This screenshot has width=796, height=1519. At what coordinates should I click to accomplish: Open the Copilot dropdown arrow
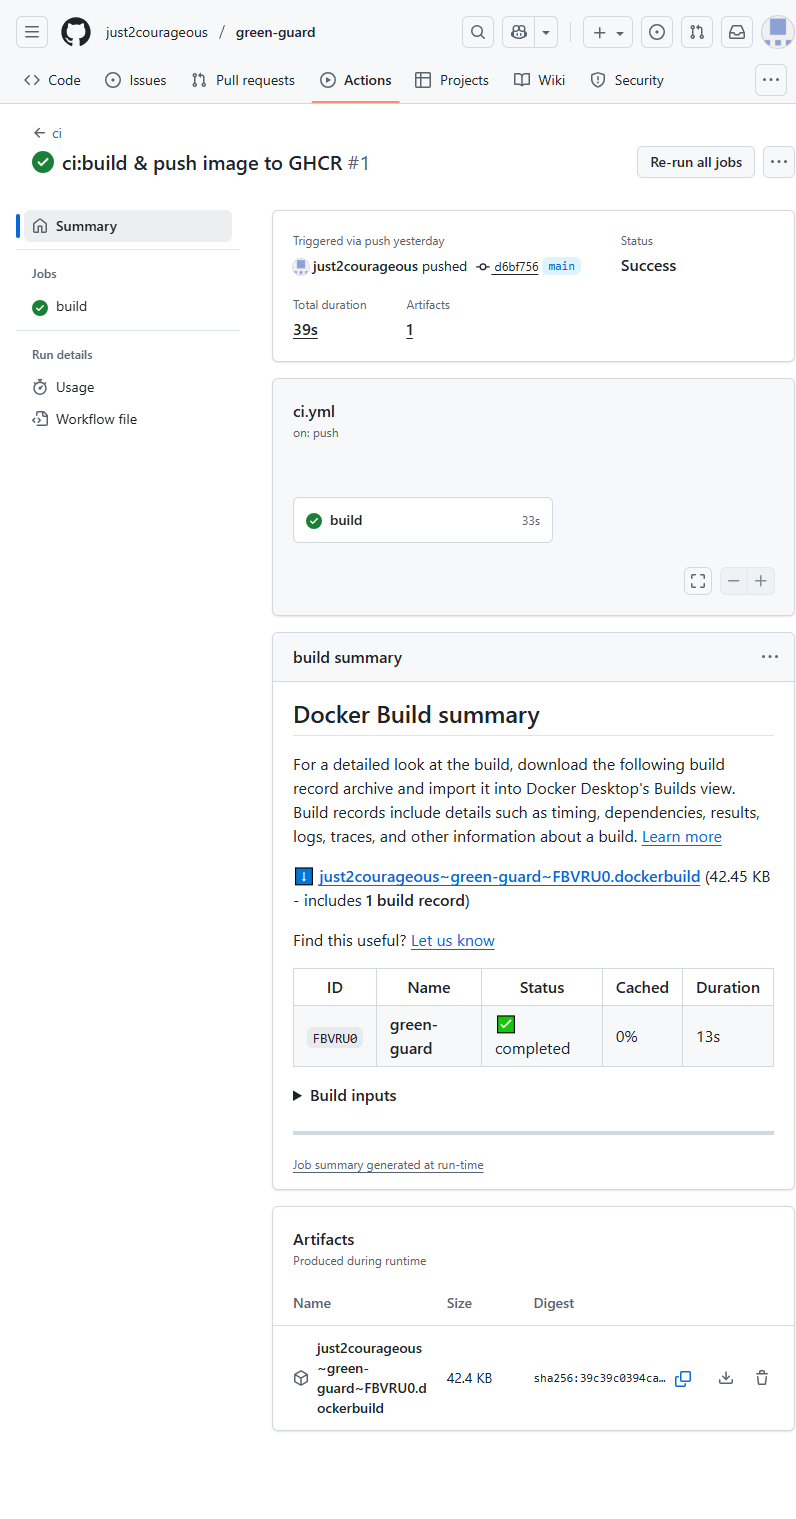click(x=546, y=32)
